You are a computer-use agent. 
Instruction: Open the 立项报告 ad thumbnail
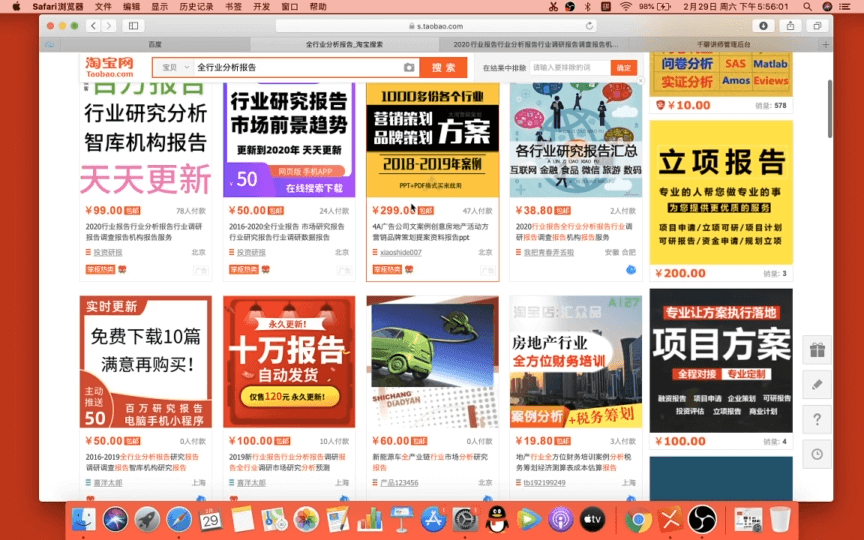(721, 192)
